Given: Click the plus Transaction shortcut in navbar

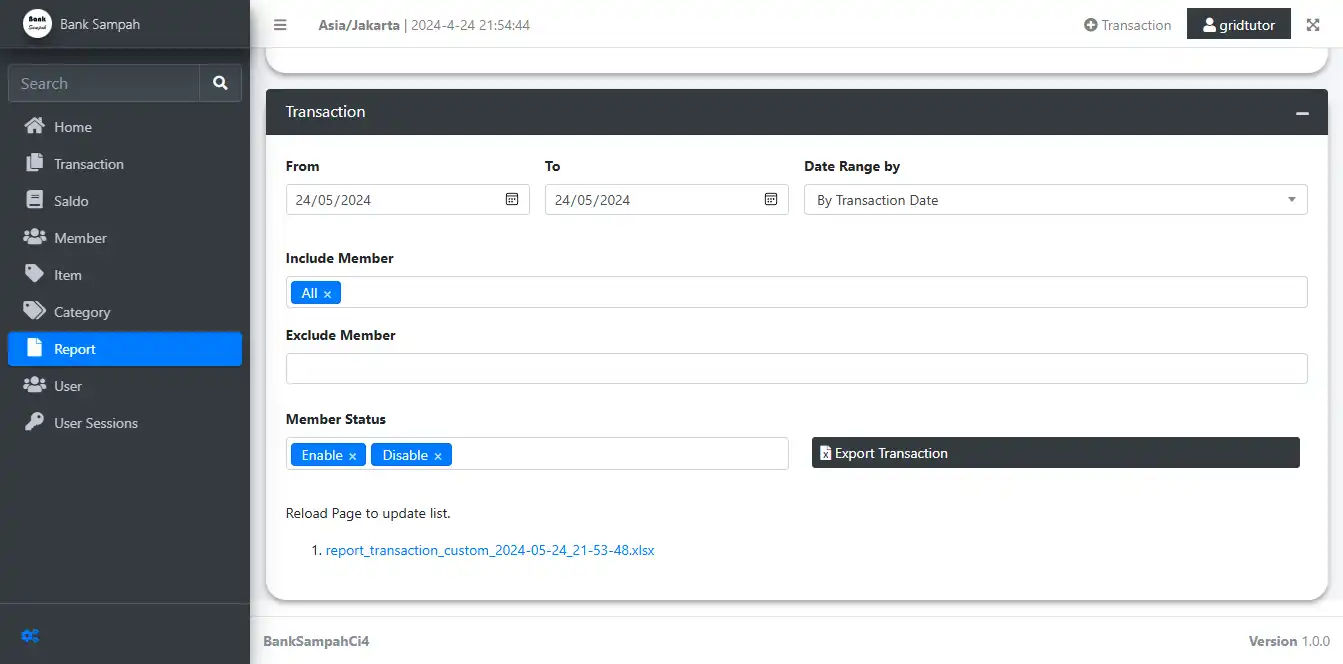Looking at the screenshot, I should coord(1127,25).
